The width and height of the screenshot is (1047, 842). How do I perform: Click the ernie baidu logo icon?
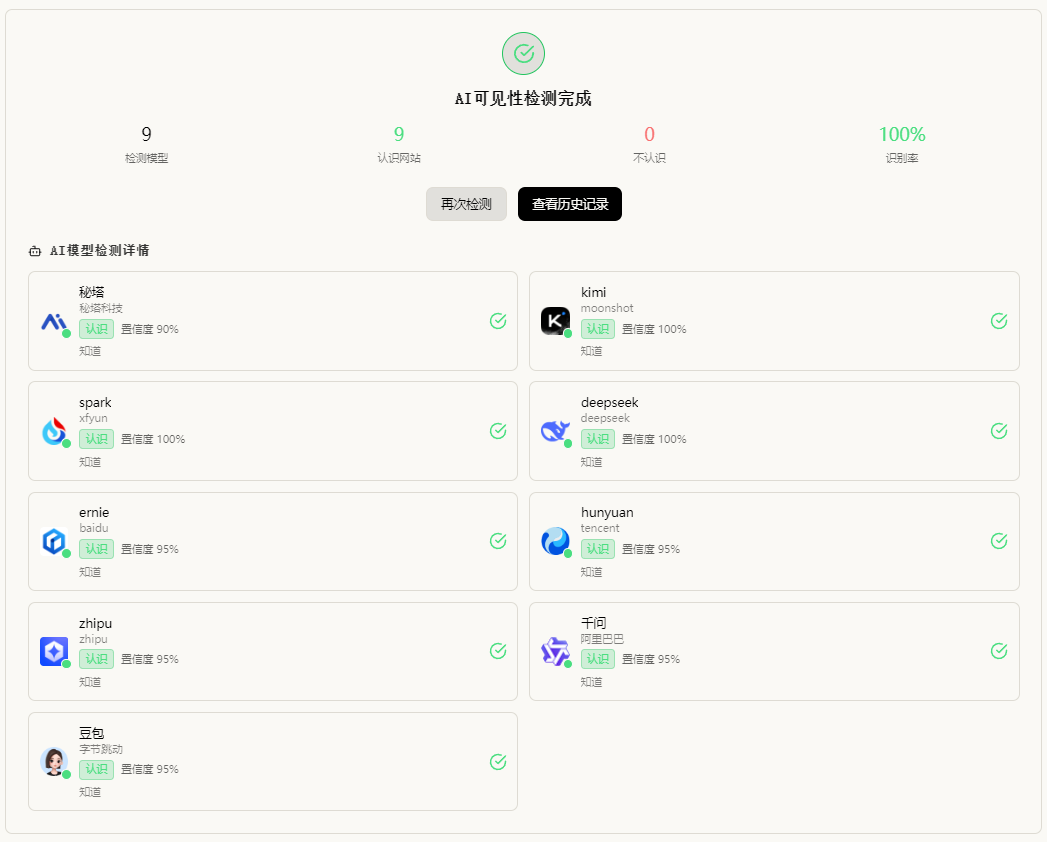[x=54, y=541]
